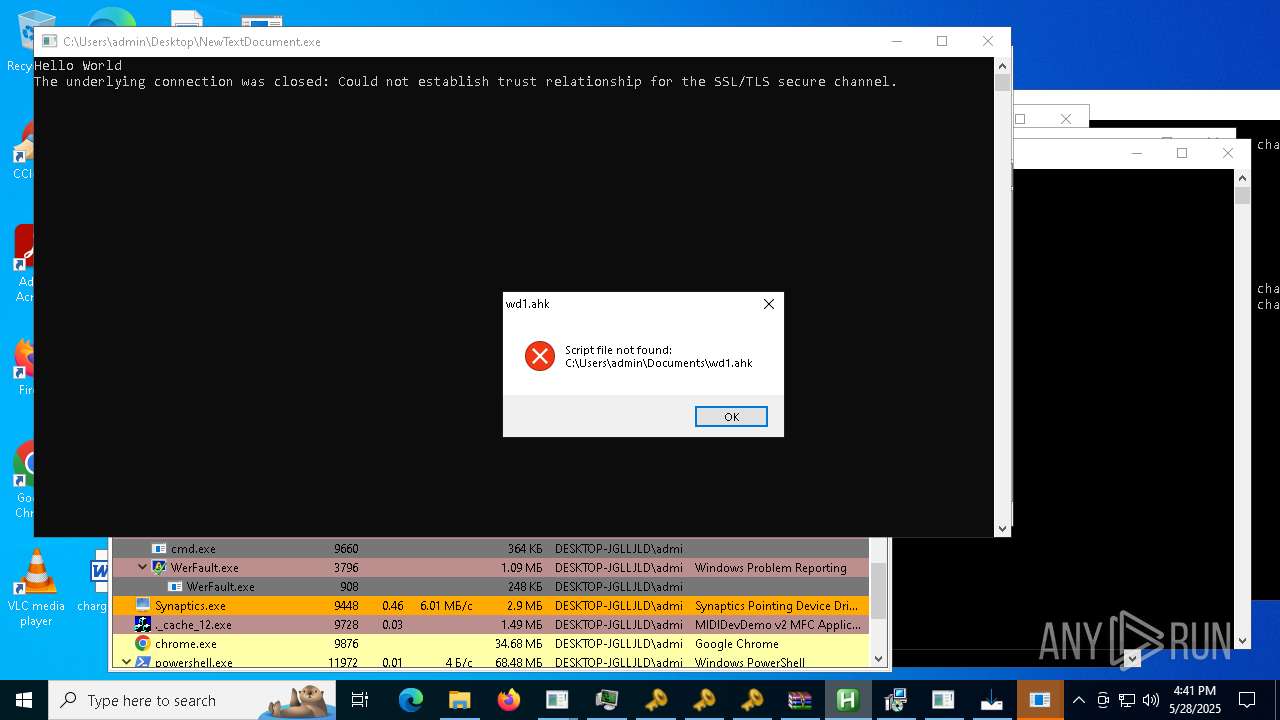Select the ._cache_12.exe process row
1280x720 pixels.
point(490,625)
